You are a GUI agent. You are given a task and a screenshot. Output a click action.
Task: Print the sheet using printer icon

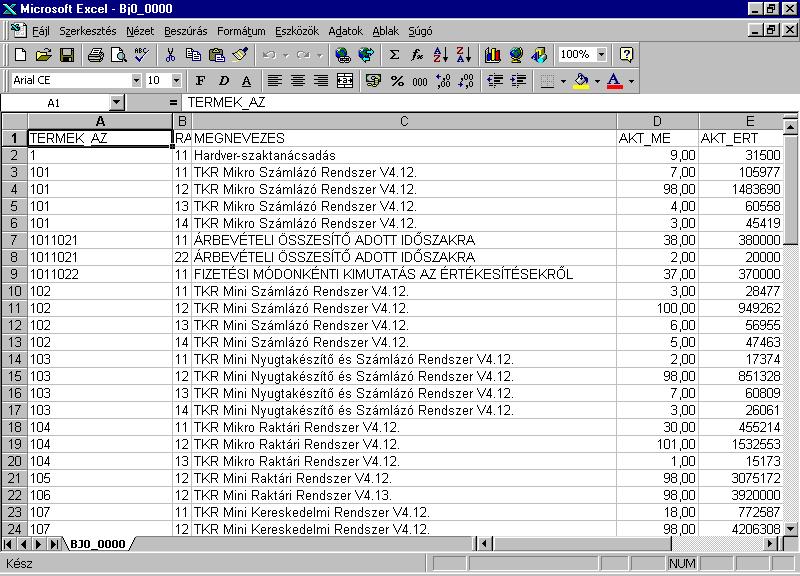(x=95, y=55)
